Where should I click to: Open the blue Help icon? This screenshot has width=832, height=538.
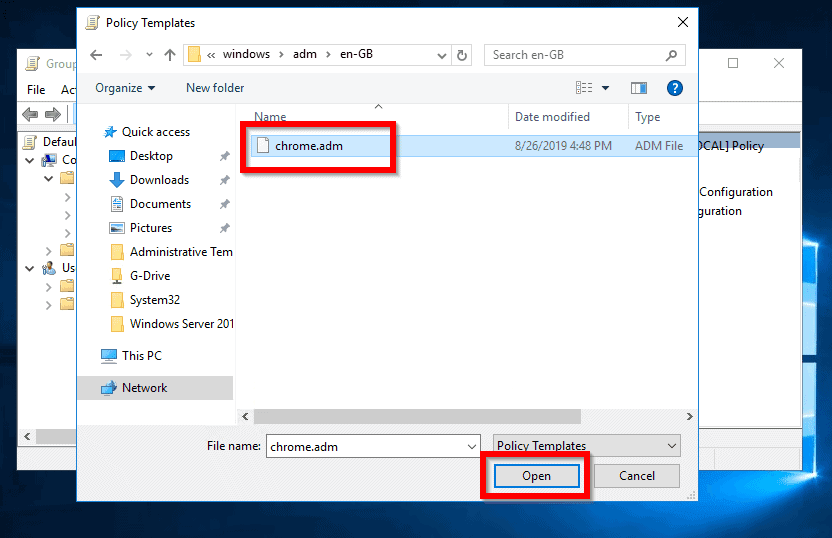pos(674,88)
